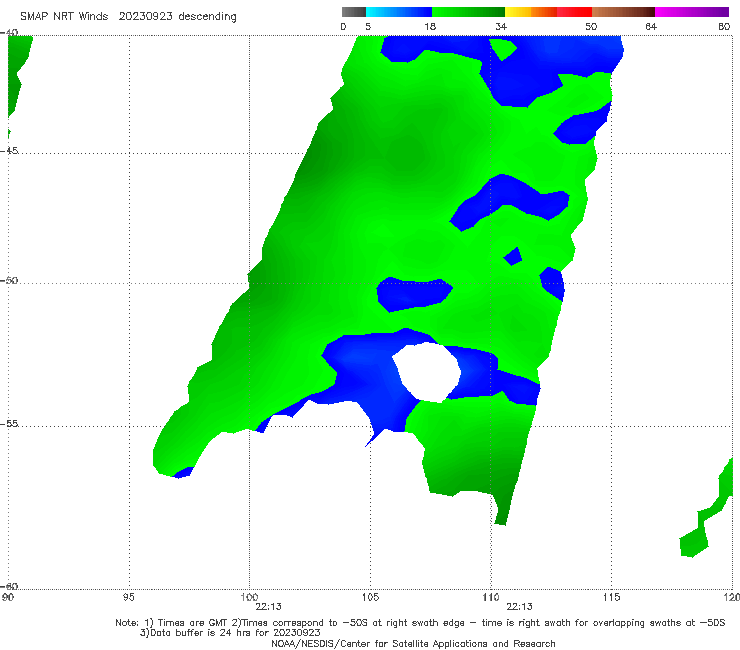The image size is (740, 650).
Task: Click the note '3)Data buffer is 24 hrs'
Action: [230, 633]
